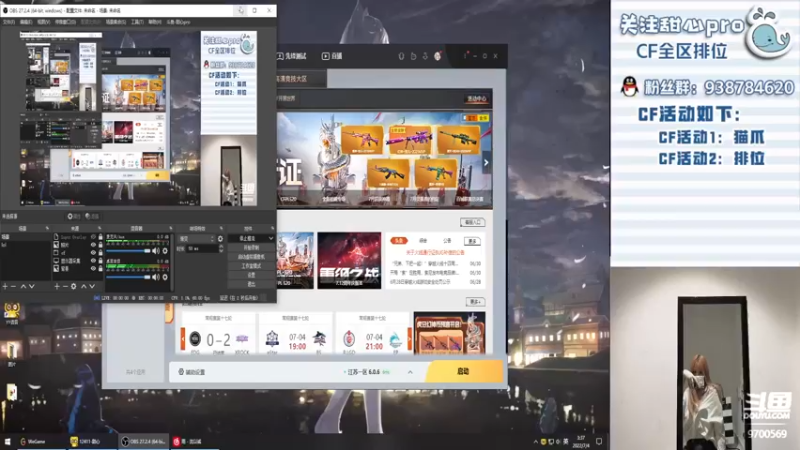Screen dimensions: 800x450
Task: Open the Scene Collection menu in OBS
Action: click(116, 22)
